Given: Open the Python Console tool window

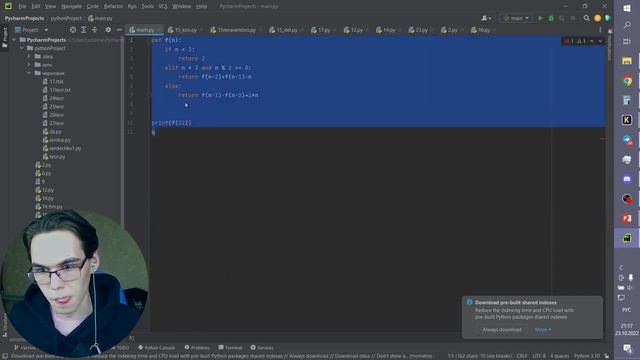Looking at the screenshot, I should [156, 348].
